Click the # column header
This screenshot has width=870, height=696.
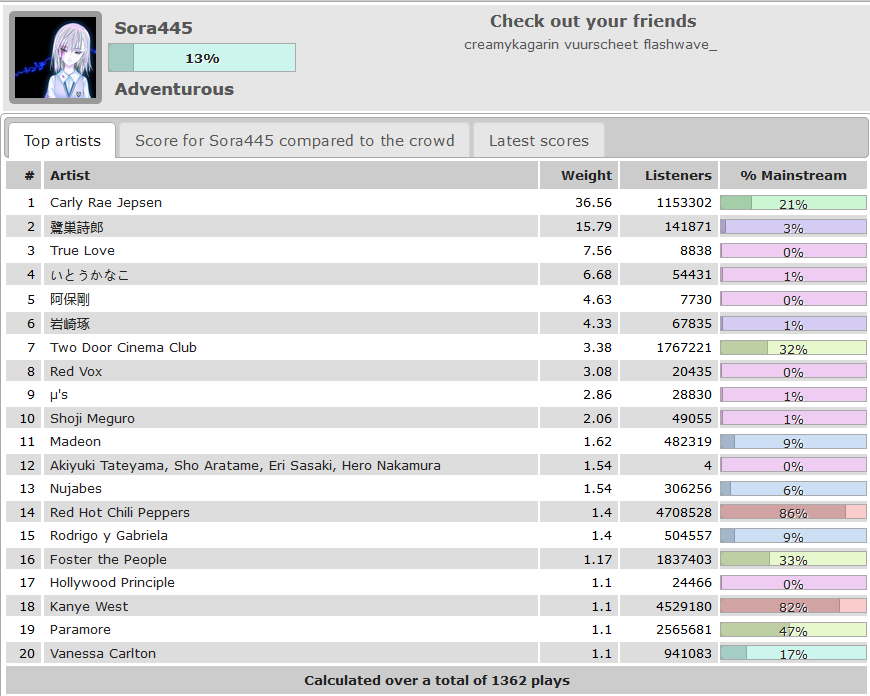click(24, 175)
